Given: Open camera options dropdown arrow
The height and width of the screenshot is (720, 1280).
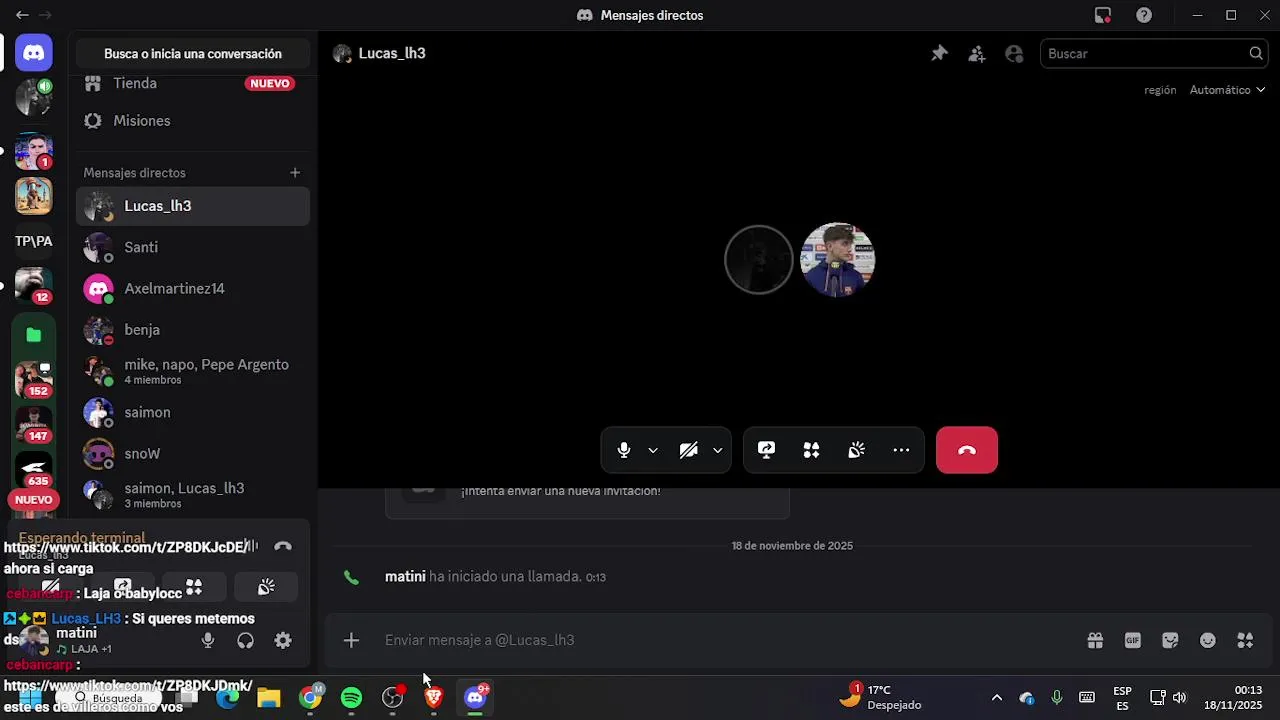Looking at the screenshot, I should (x=717, y=450).
